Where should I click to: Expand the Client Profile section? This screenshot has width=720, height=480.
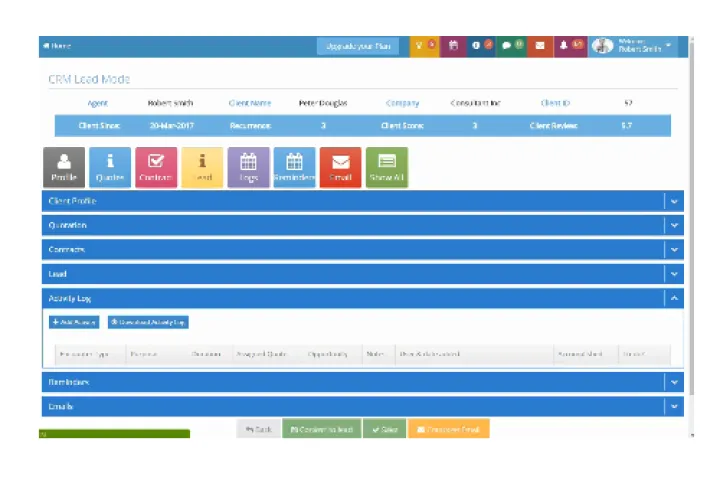pyautogui.click(x=674, y=201)
